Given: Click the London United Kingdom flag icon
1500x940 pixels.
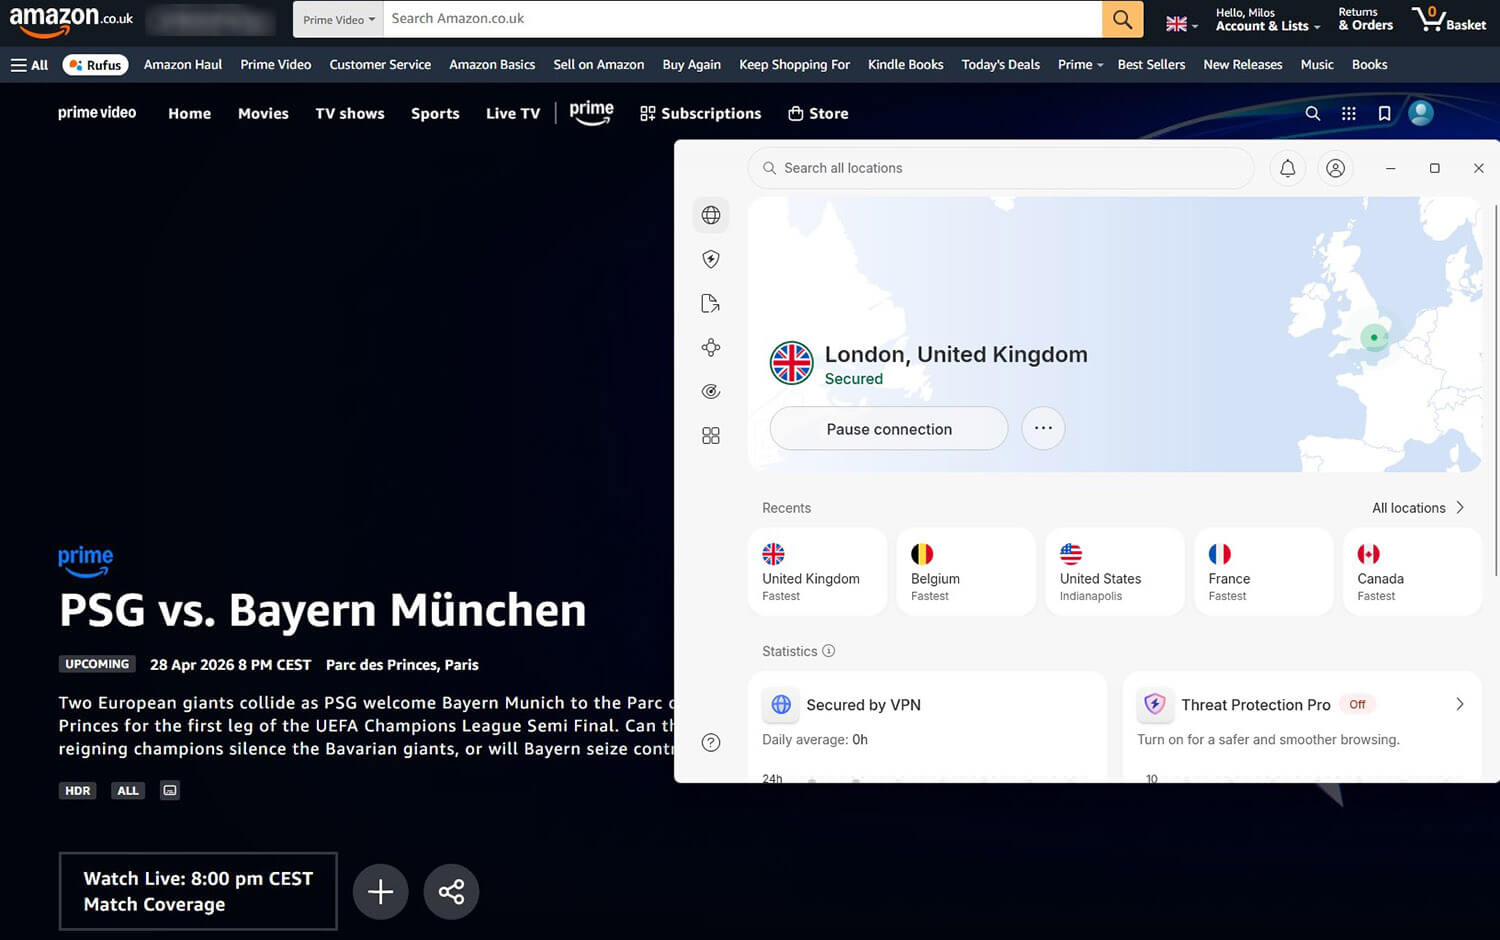Looking at the screenshot, I should tap(791, 363).
